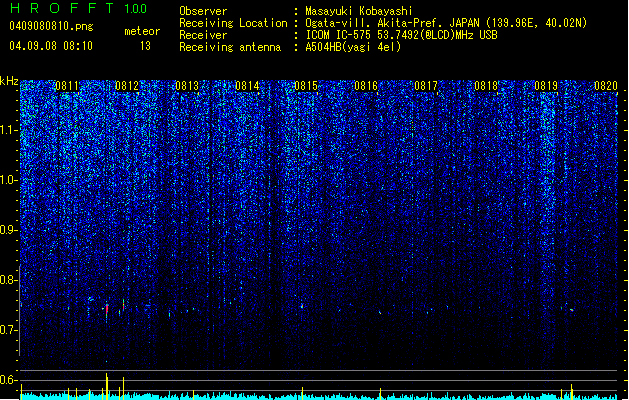Click the kHz axis unit label
Image resolution: width=629 pixels, height=400 pixels.
(9, 81)
